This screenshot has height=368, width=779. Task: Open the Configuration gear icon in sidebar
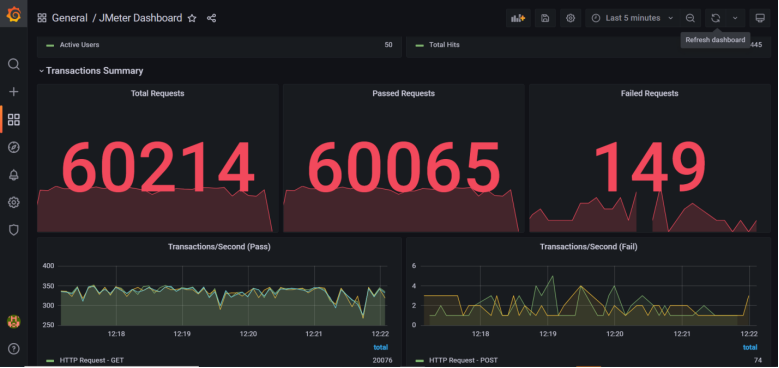click(14, 202)
